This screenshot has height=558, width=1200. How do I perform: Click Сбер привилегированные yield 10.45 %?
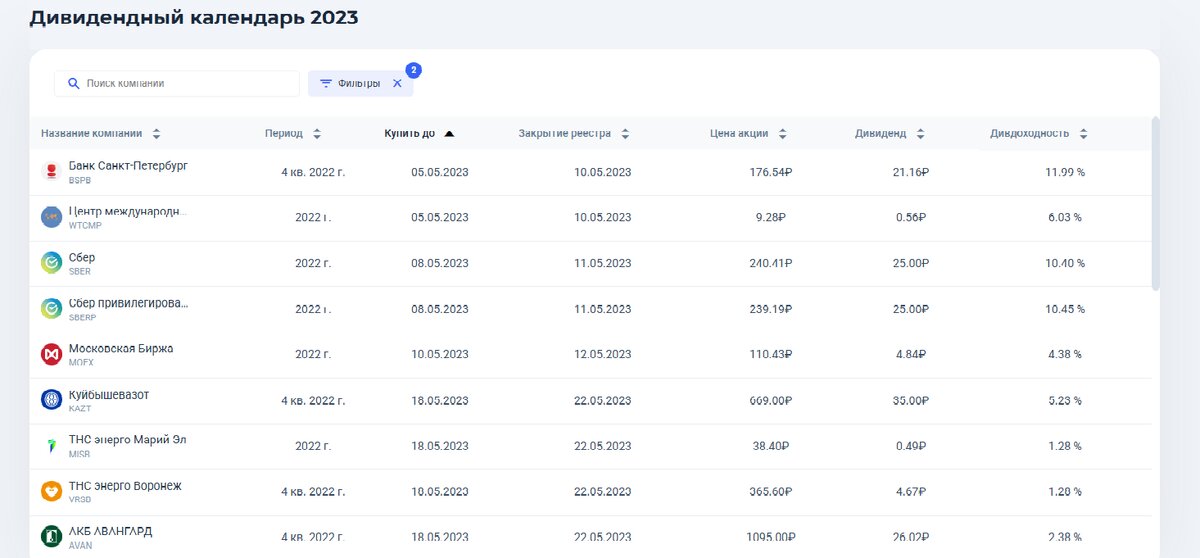pos(1065,310)
